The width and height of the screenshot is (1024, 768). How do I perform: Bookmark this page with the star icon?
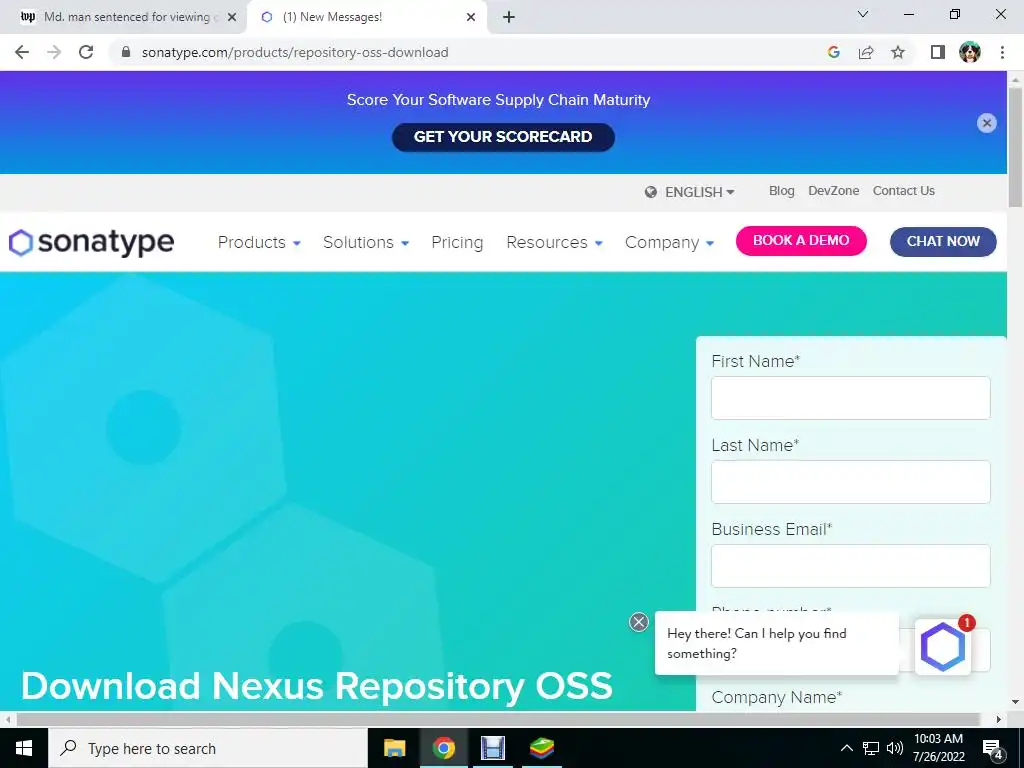tap(898, 52)
